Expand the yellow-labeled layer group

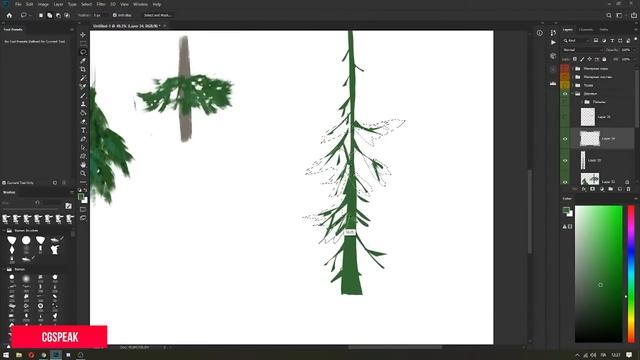click(x=572, y=85)
